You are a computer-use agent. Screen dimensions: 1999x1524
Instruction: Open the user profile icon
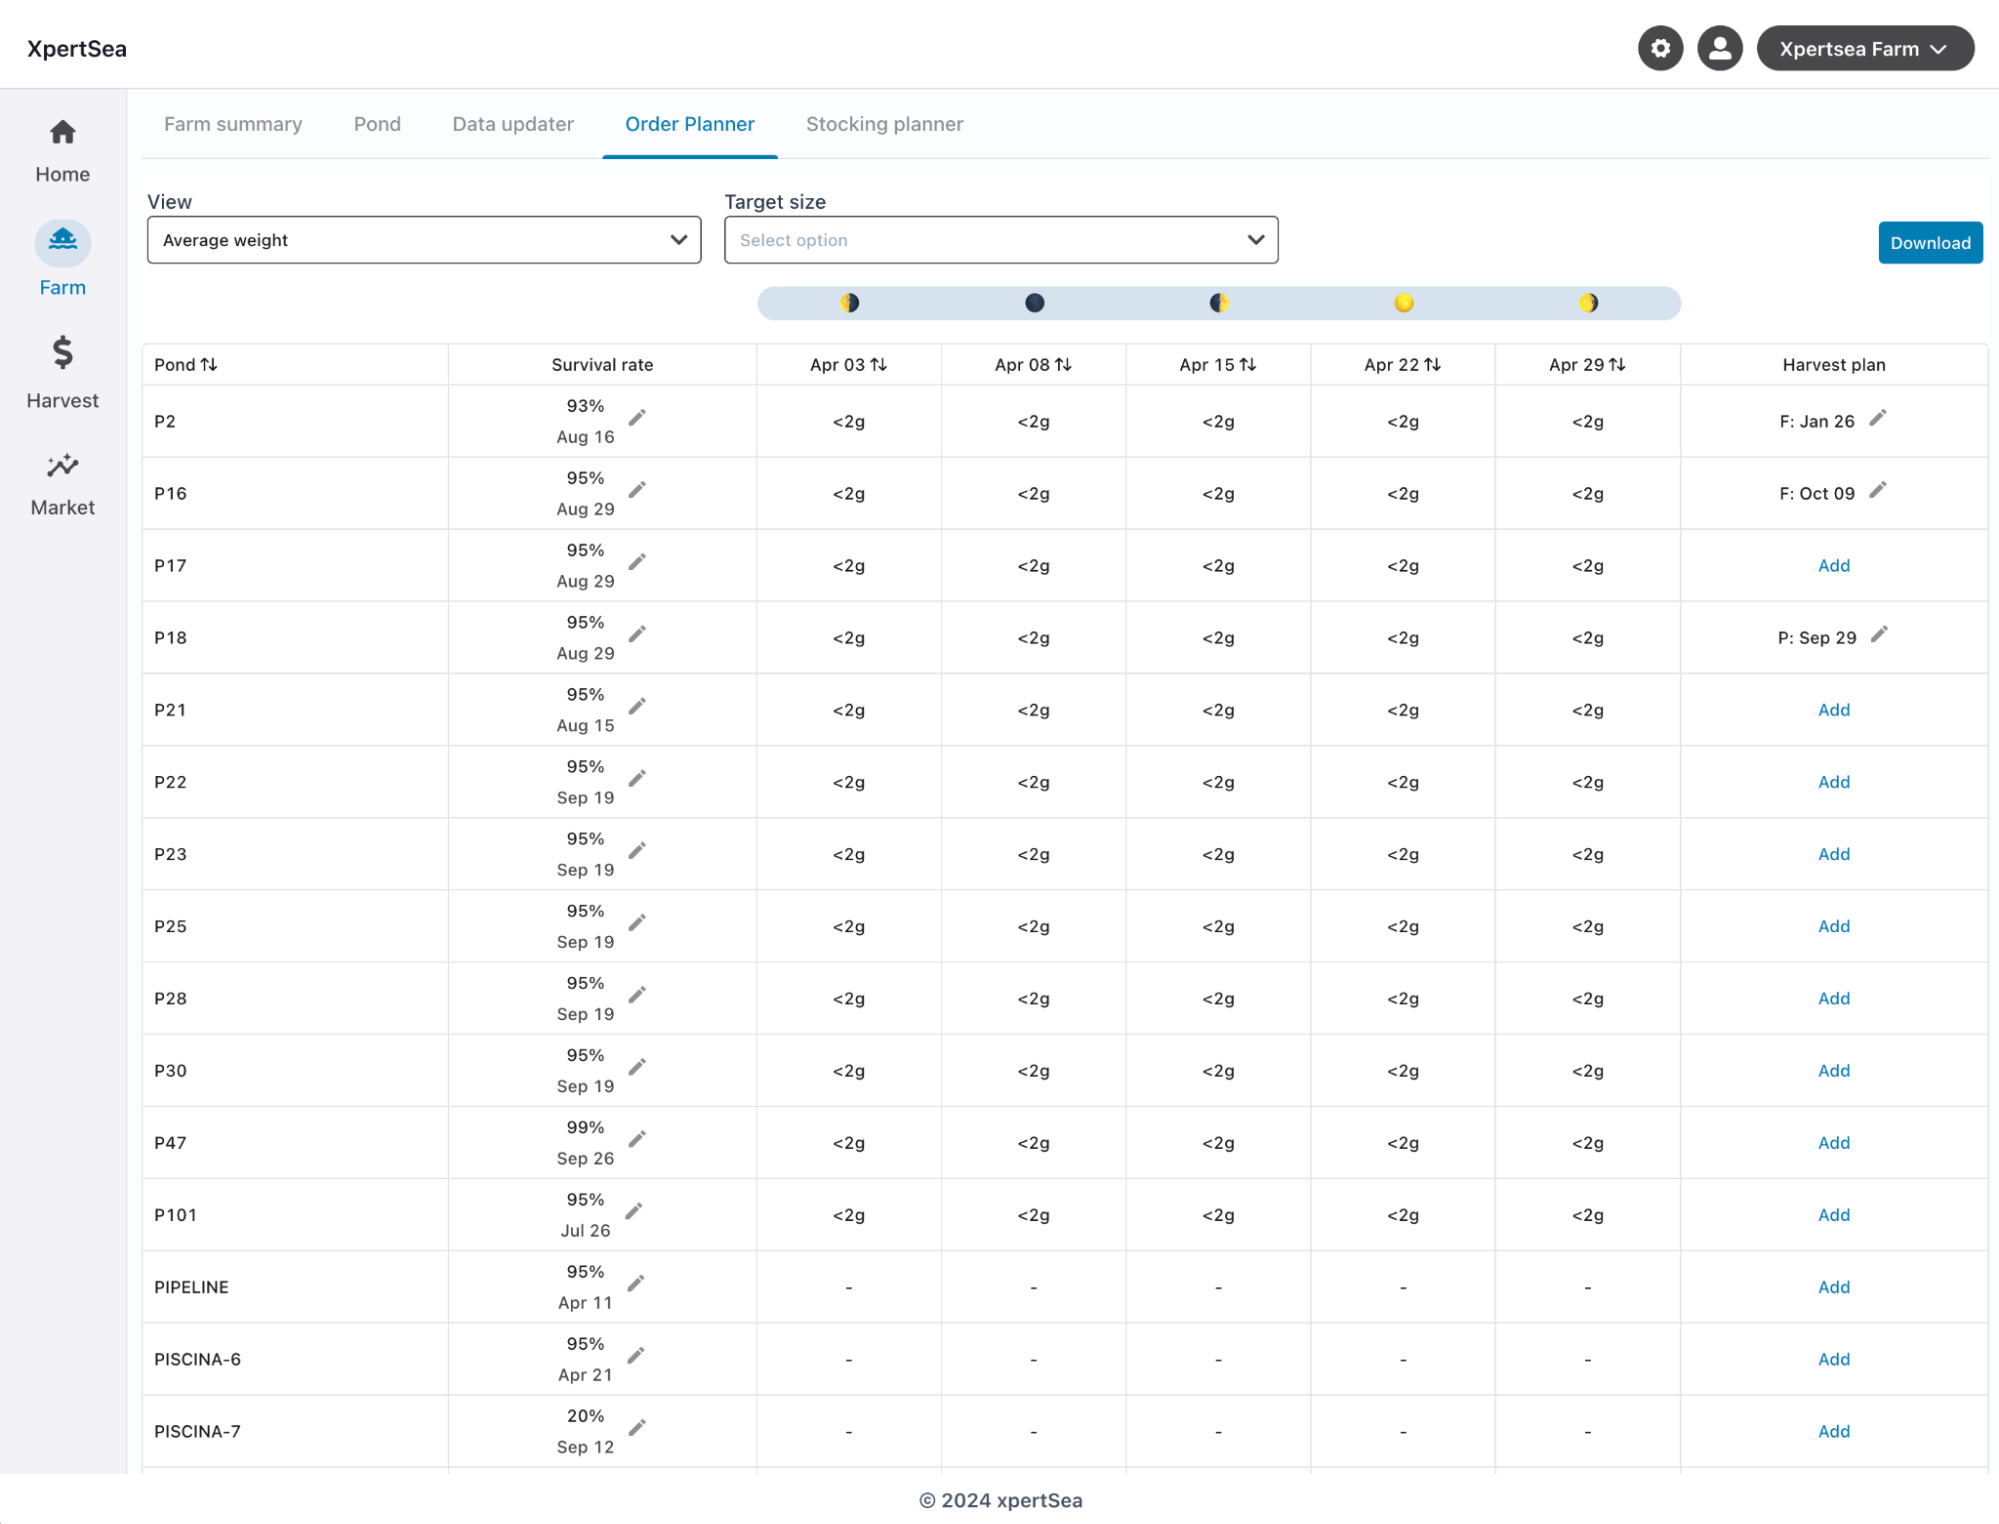[x=1719, y=47]
